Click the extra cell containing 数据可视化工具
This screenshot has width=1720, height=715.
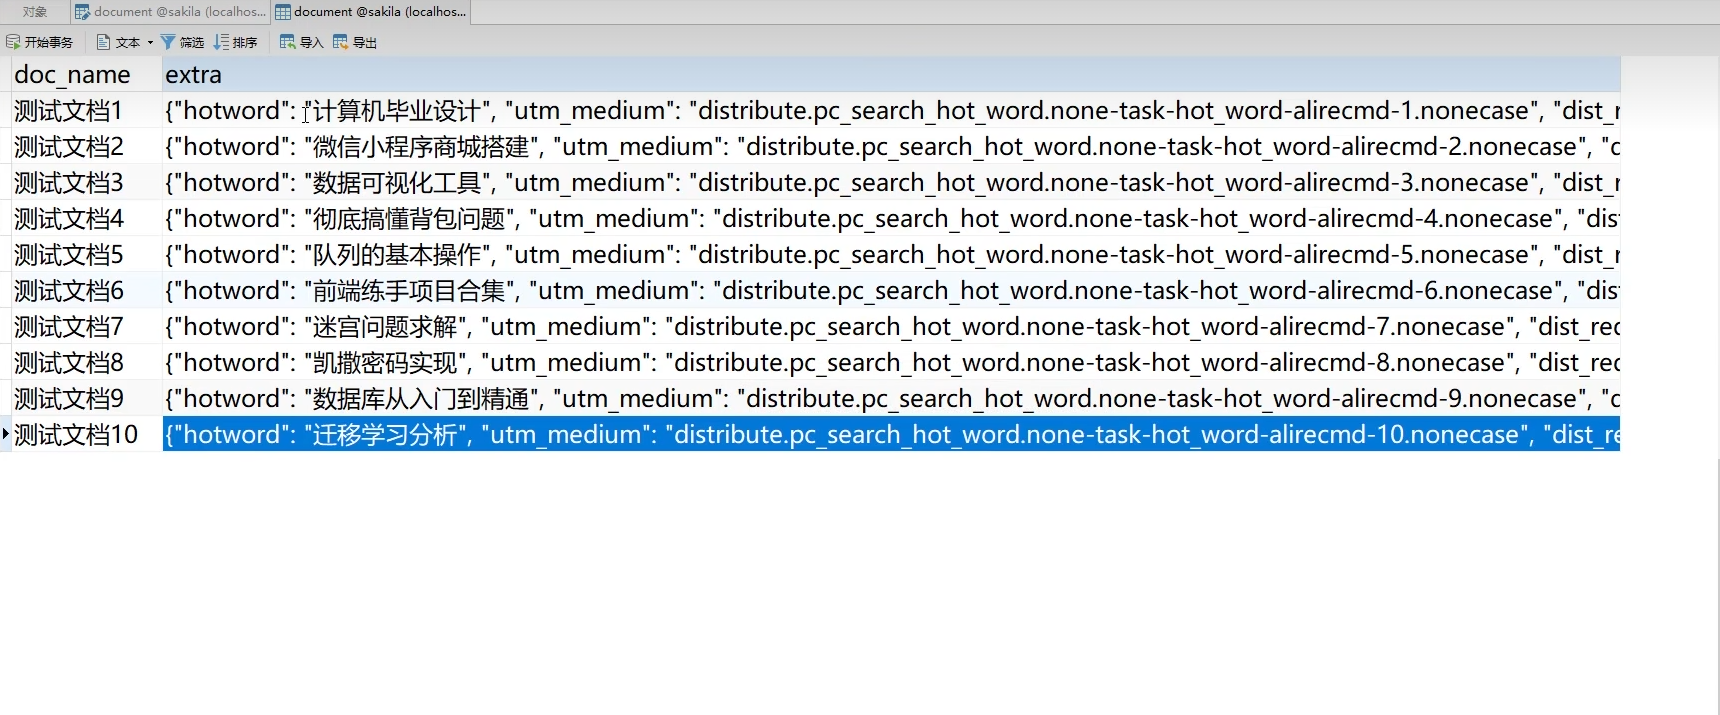891,183
